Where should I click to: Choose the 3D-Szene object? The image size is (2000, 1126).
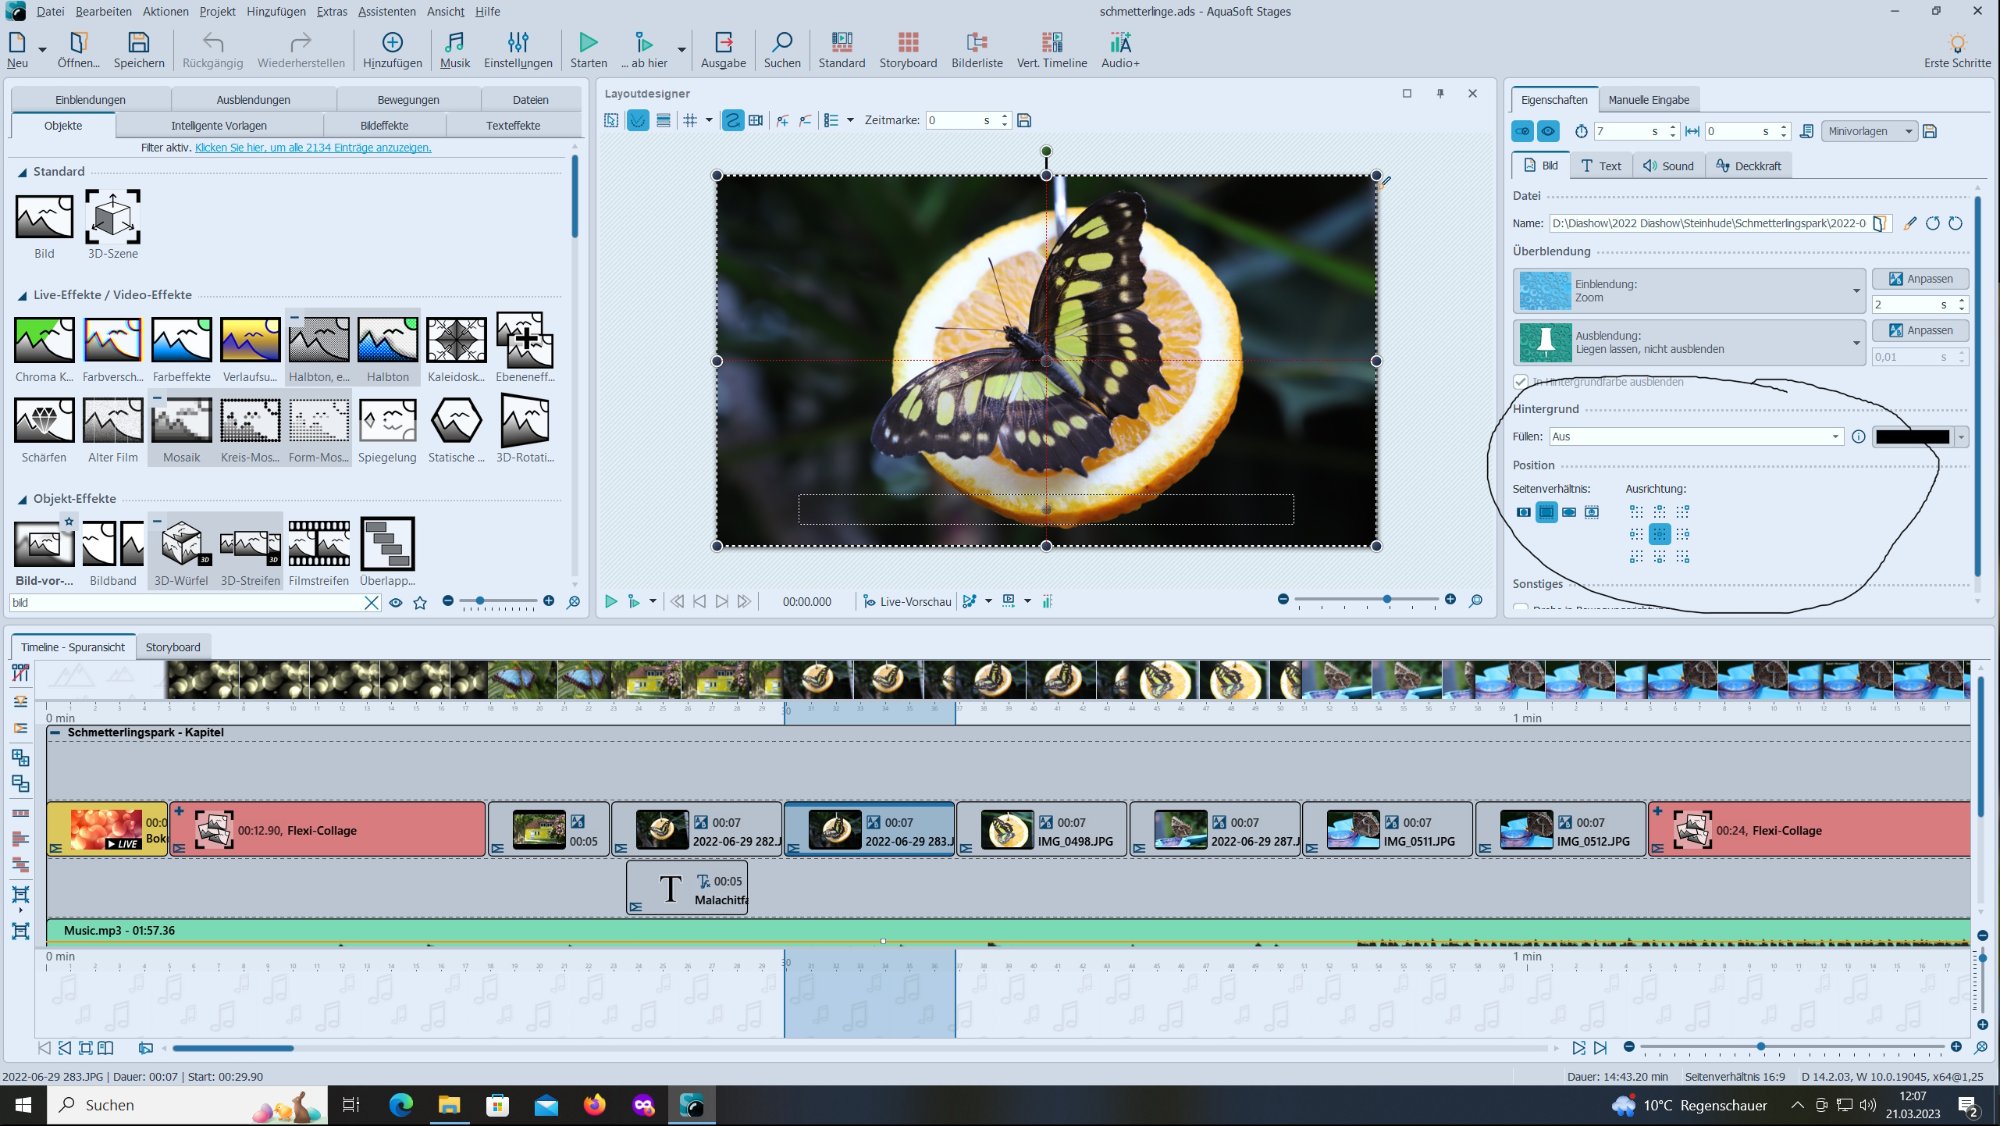(112, 217)
